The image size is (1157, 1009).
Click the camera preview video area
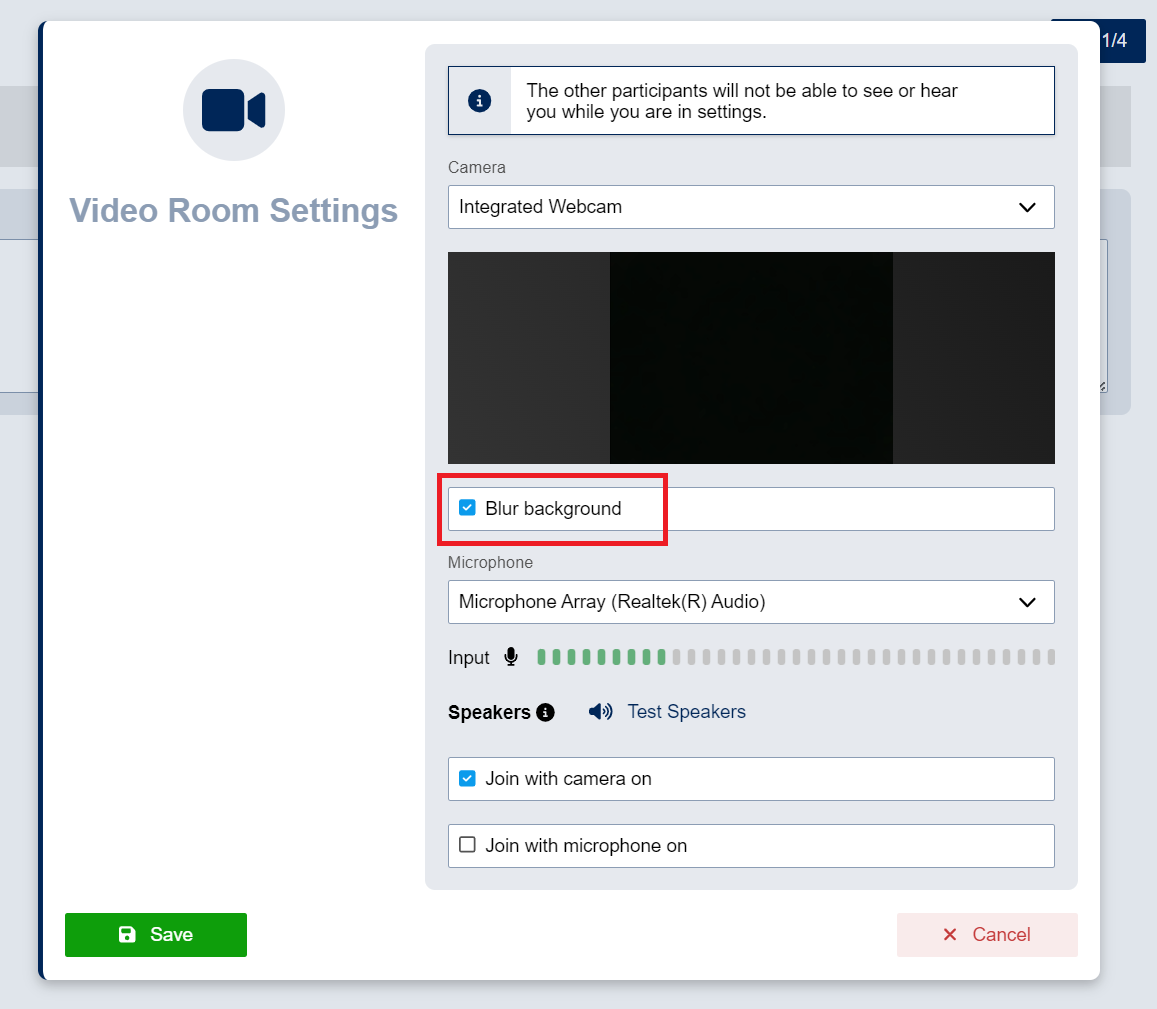pyautogui.click(x=751, y=358)
